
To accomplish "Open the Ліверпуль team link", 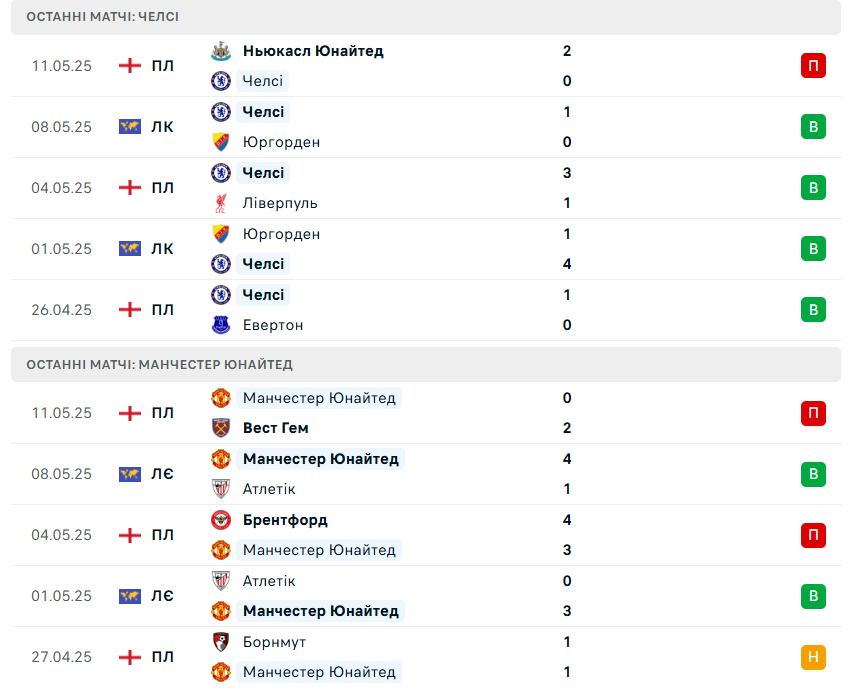I will coord(280,203).
